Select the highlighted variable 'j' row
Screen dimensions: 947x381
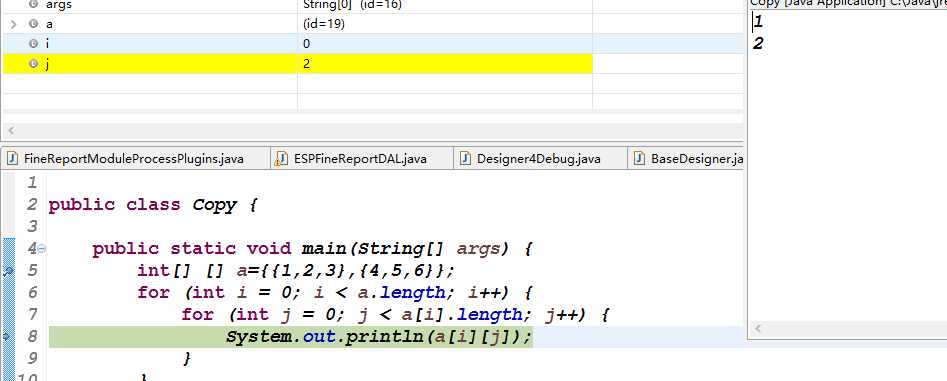[x=297, y=63]
